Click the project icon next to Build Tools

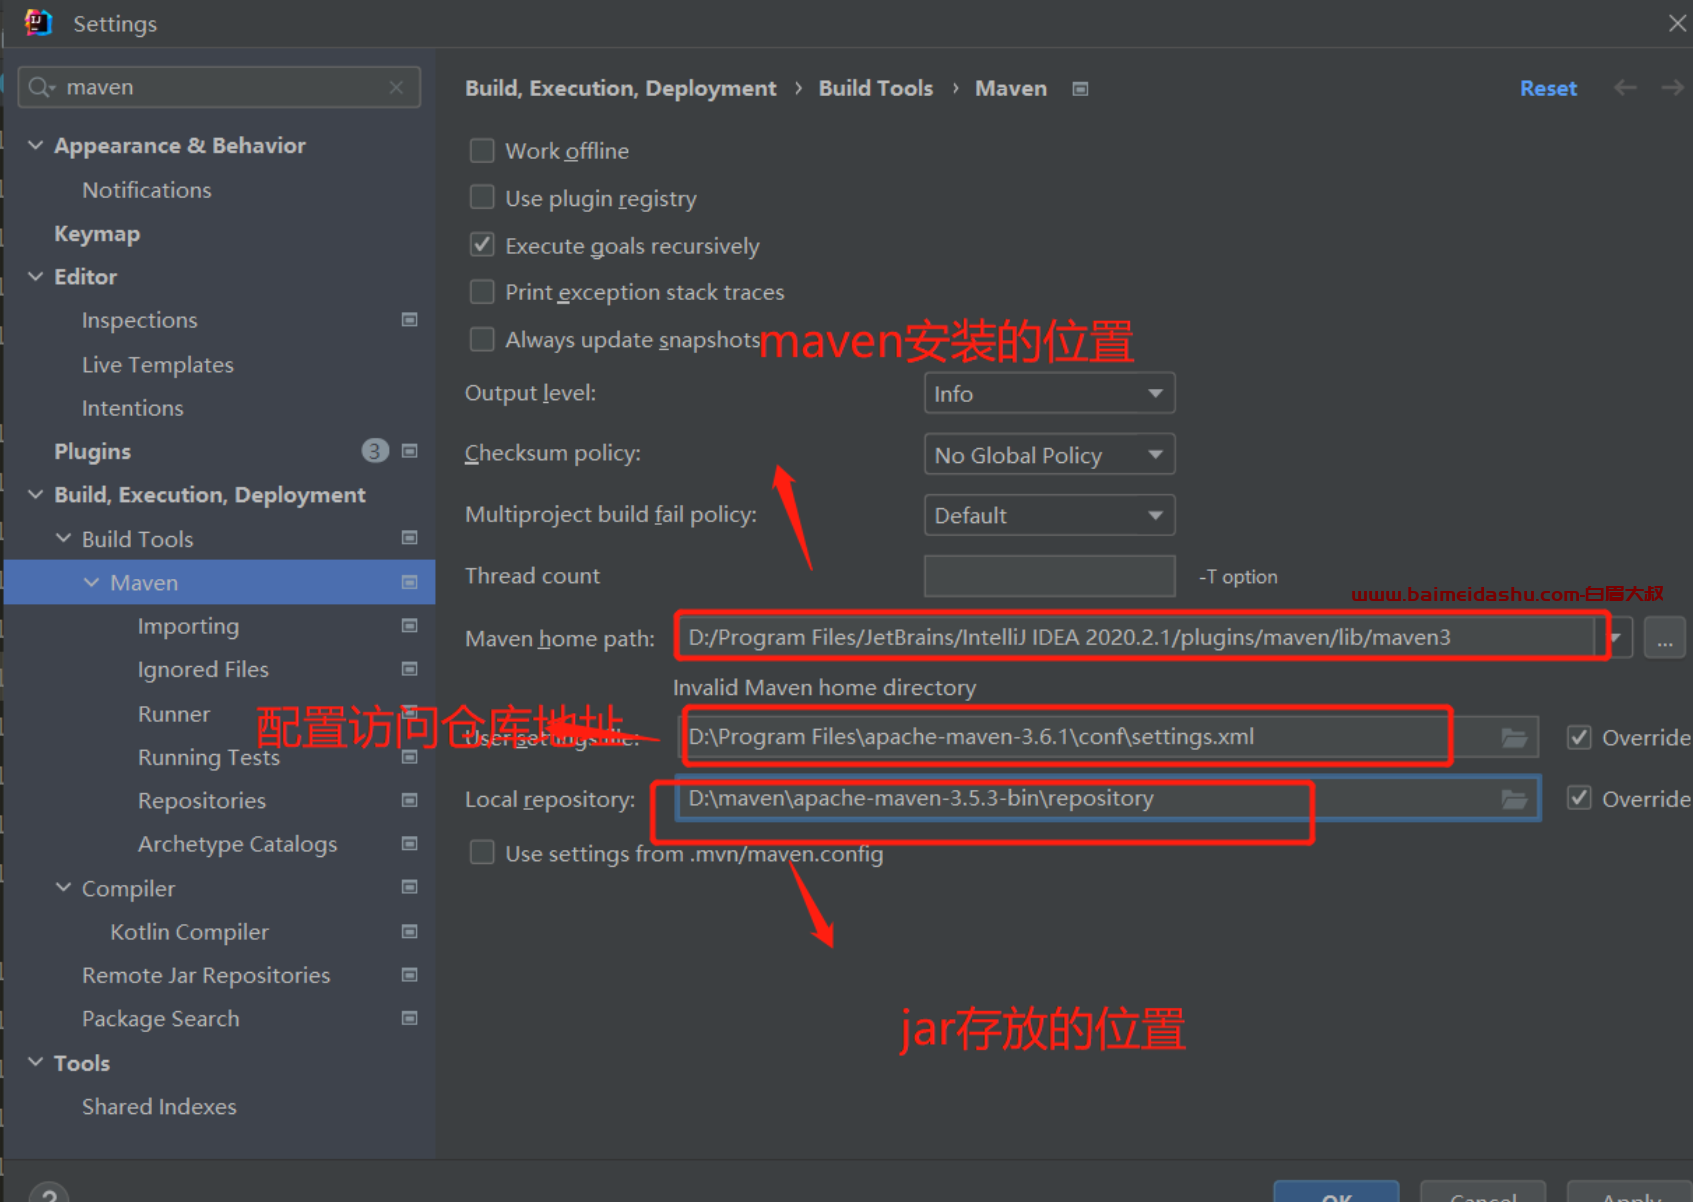pyautogui.click(x=409, y=538)
